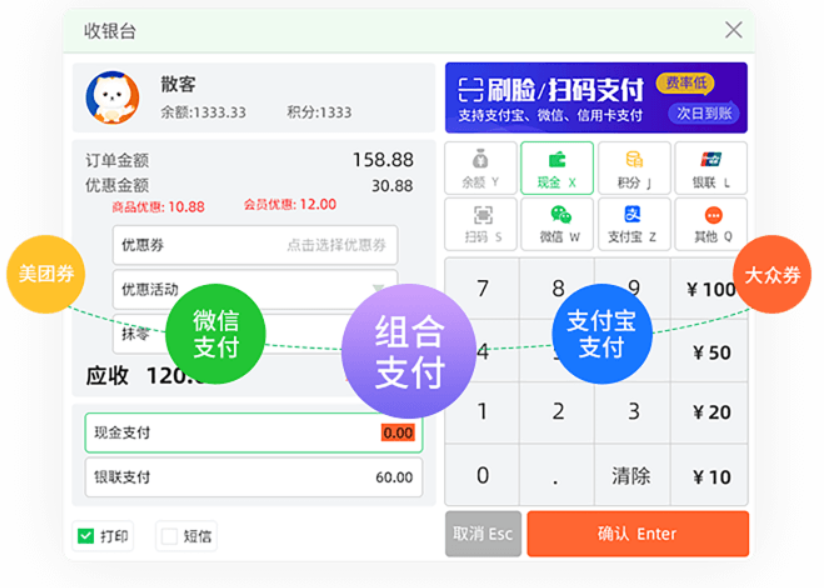The height and width of the screenshot is (588, 829).
Task: Click the 美团券 bubble
Action: pos(45,274)
